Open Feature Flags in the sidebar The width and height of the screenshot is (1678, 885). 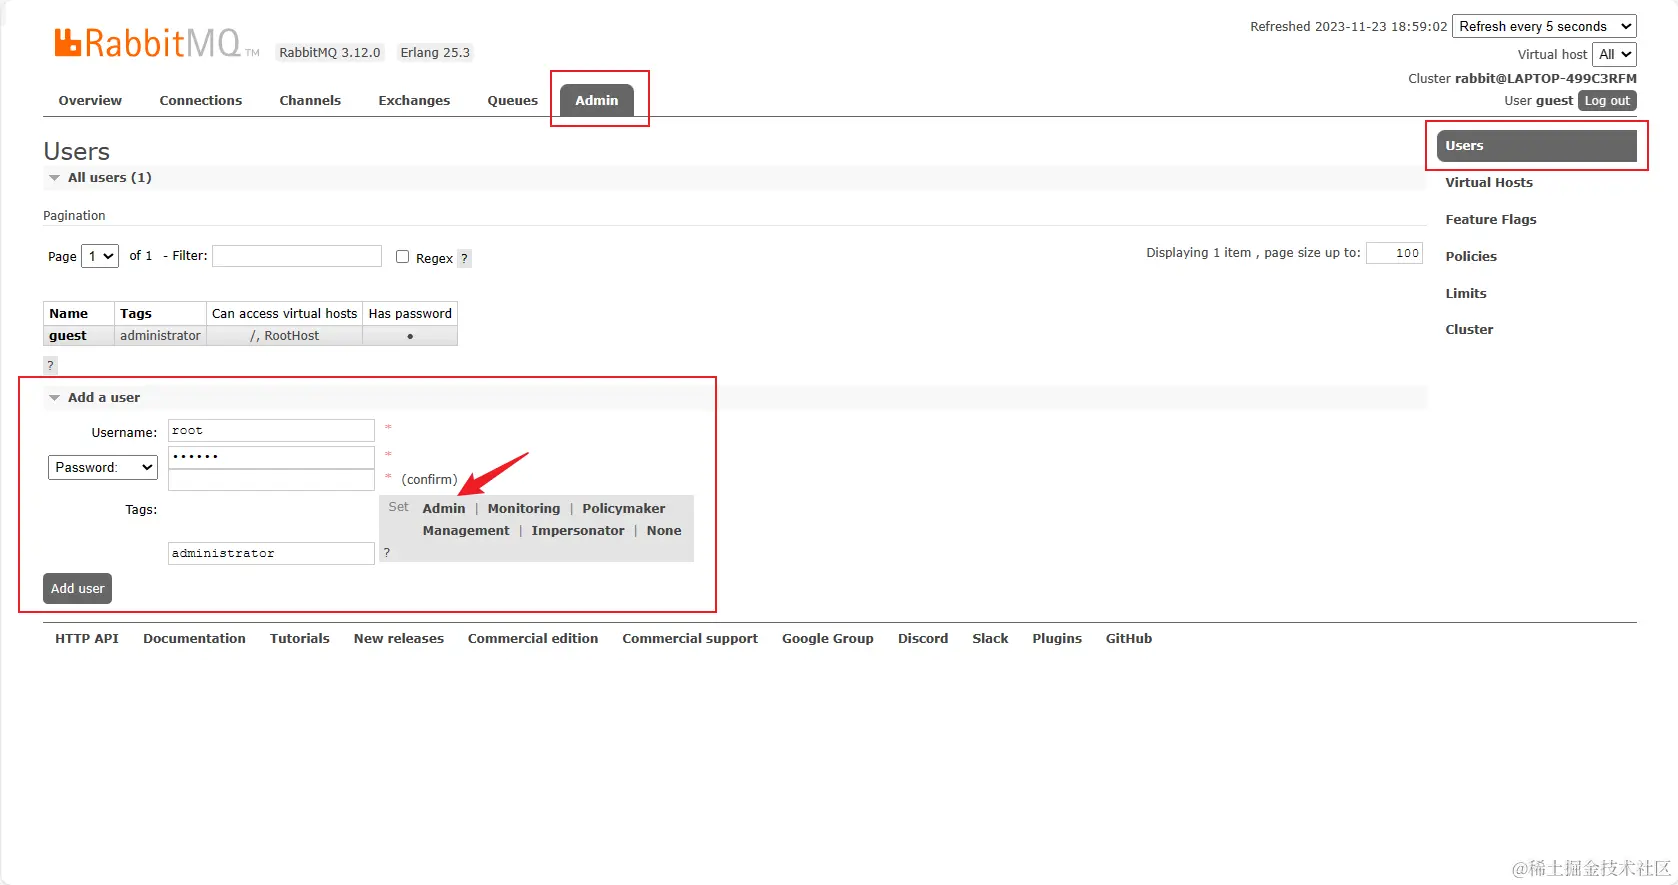tap(1491, 219)
